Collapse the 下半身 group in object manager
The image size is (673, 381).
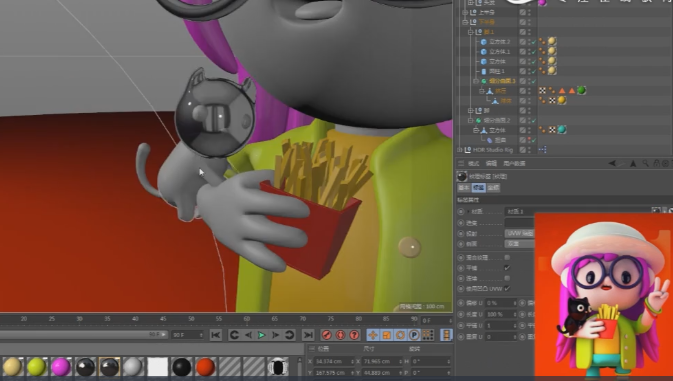point(465,22)
